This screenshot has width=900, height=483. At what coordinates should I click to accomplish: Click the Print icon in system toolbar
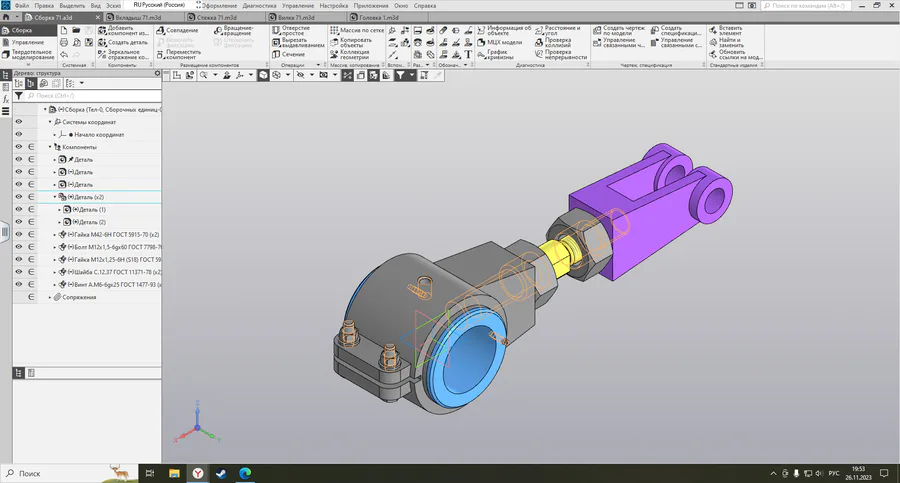(x=64, y=42)
